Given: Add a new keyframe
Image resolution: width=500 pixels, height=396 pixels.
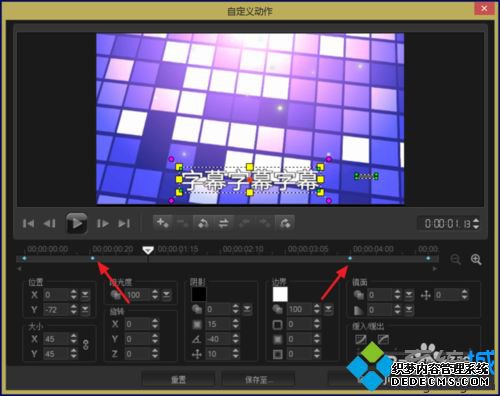Looking at the screenshot, I should pyautogui.click(x=163, y=223).
